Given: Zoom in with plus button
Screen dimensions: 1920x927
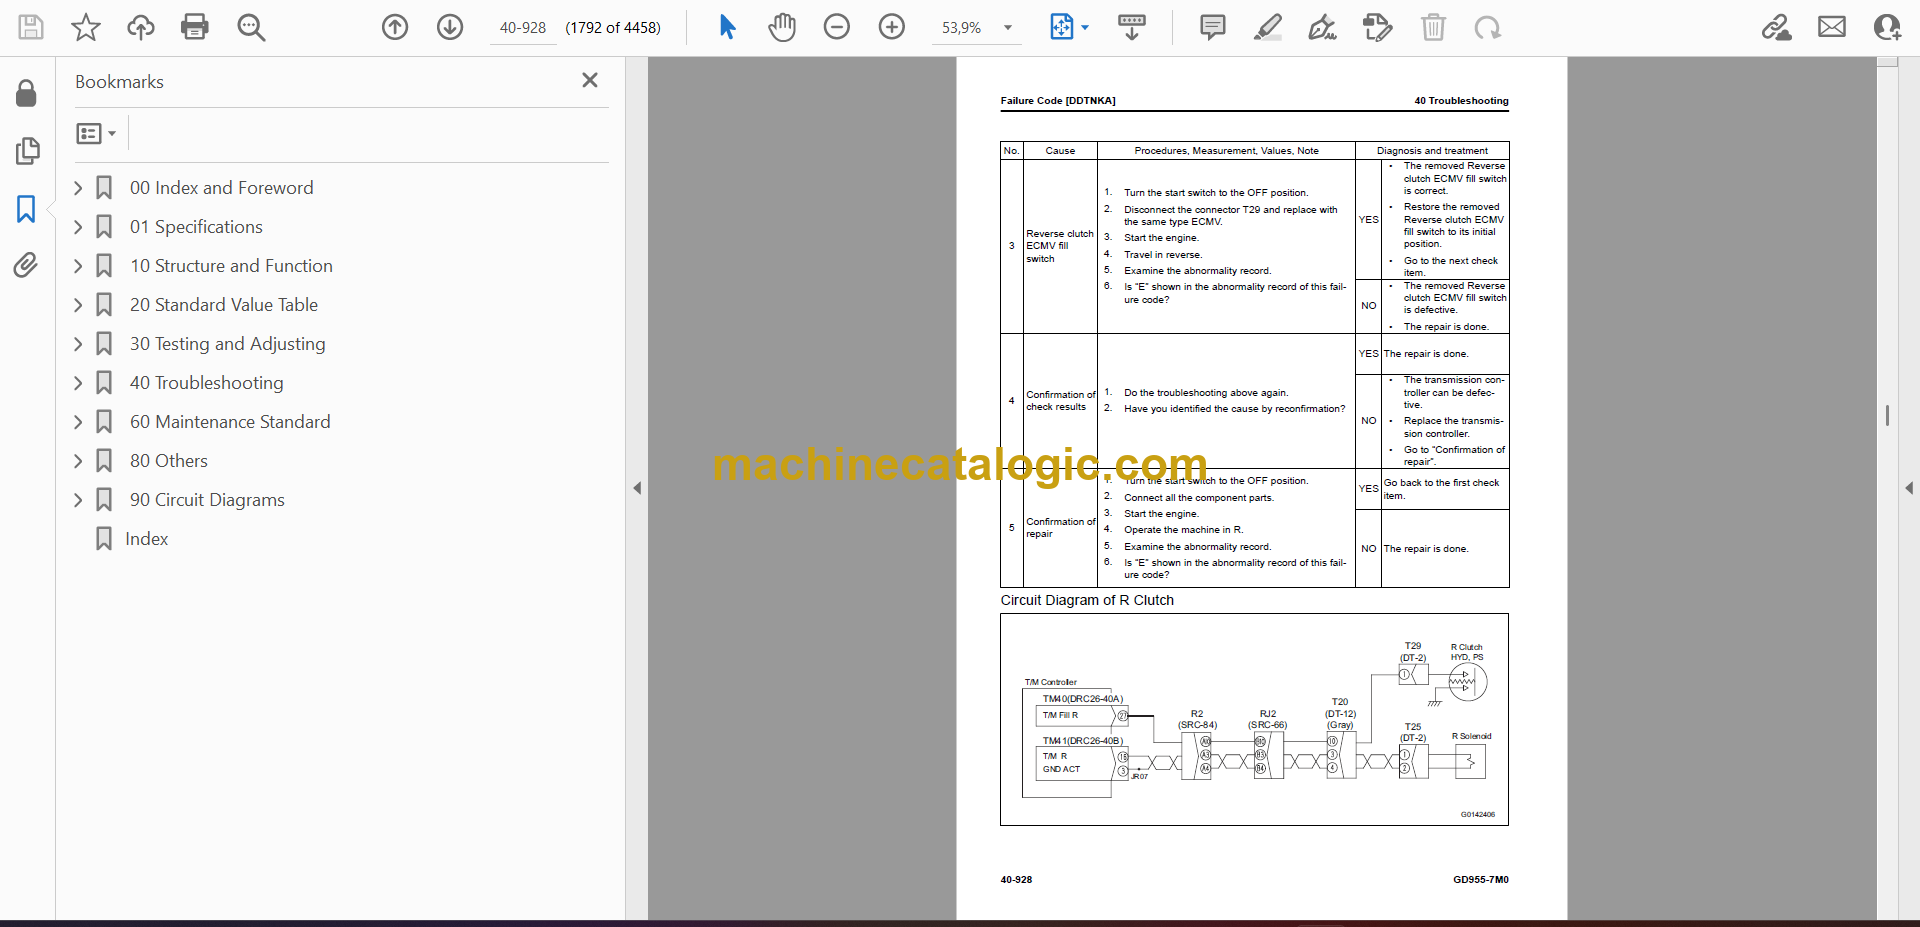Looking at the screenshot, I should point(892,27).
